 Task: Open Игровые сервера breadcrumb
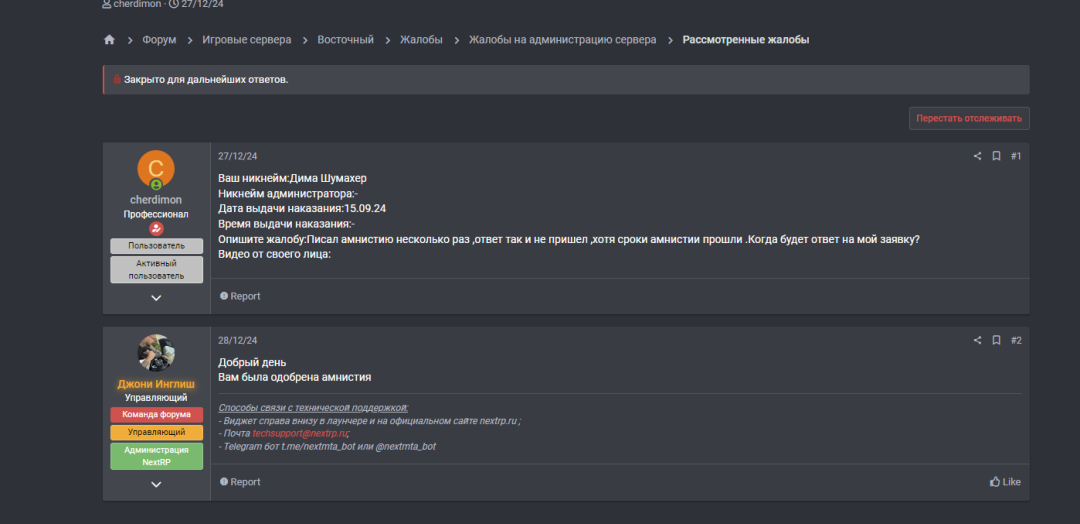247,40
